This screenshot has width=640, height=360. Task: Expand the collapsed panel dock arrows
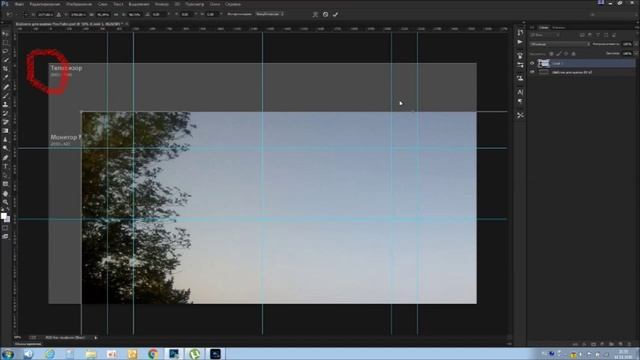pyautogui.click(x=524, y=23)
